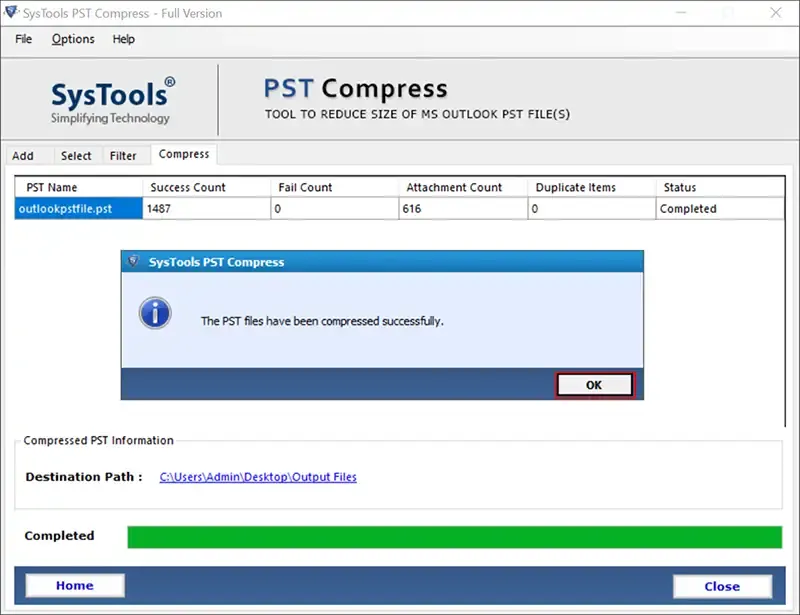Click the 'compressed successfully' message text
Screen dimensions: 800x615
(322, 321)
